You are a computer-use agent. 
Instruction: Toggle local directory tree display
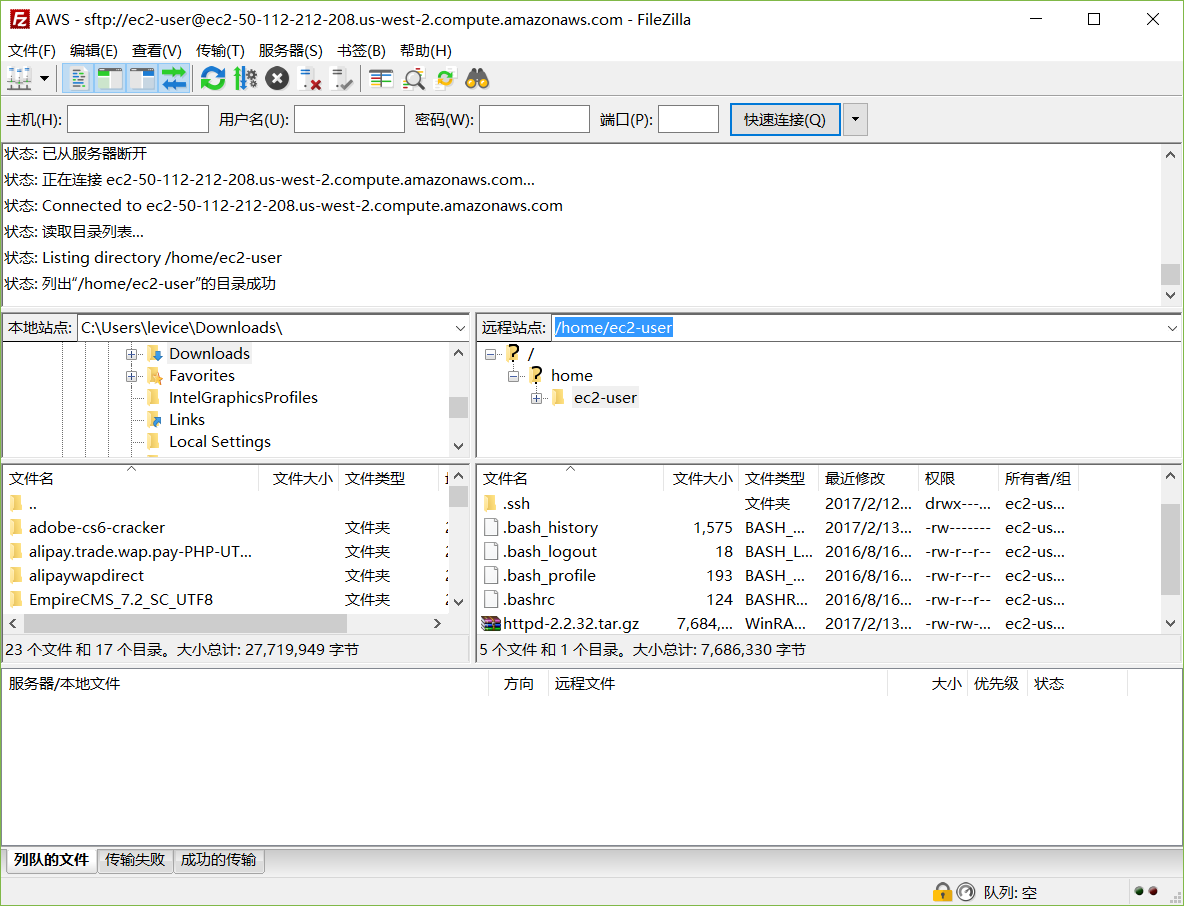tap(110, 79)
